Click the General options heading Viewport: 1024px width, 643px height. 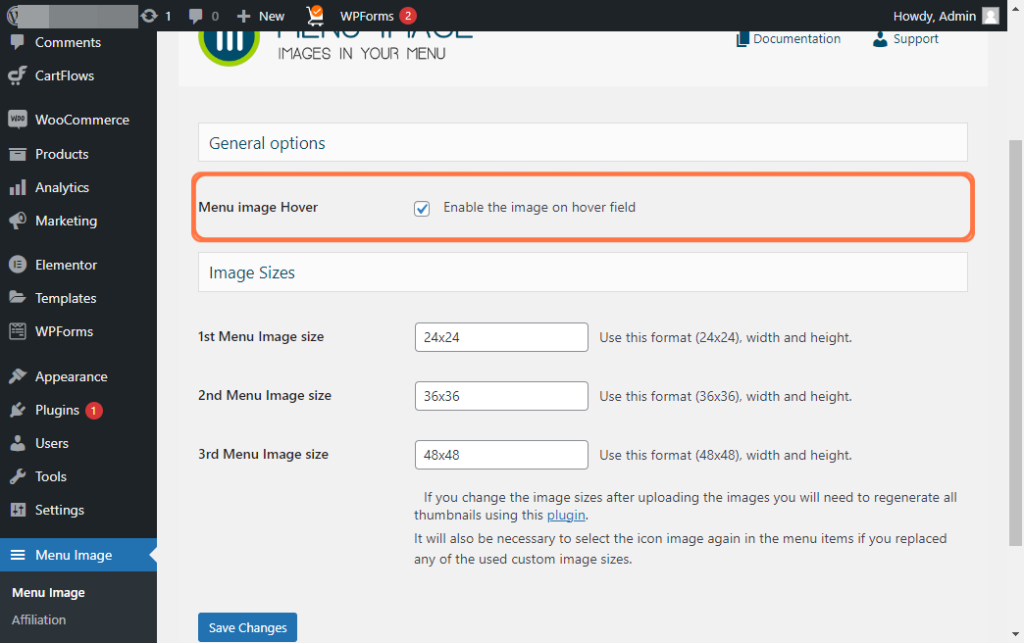(267, 143)
